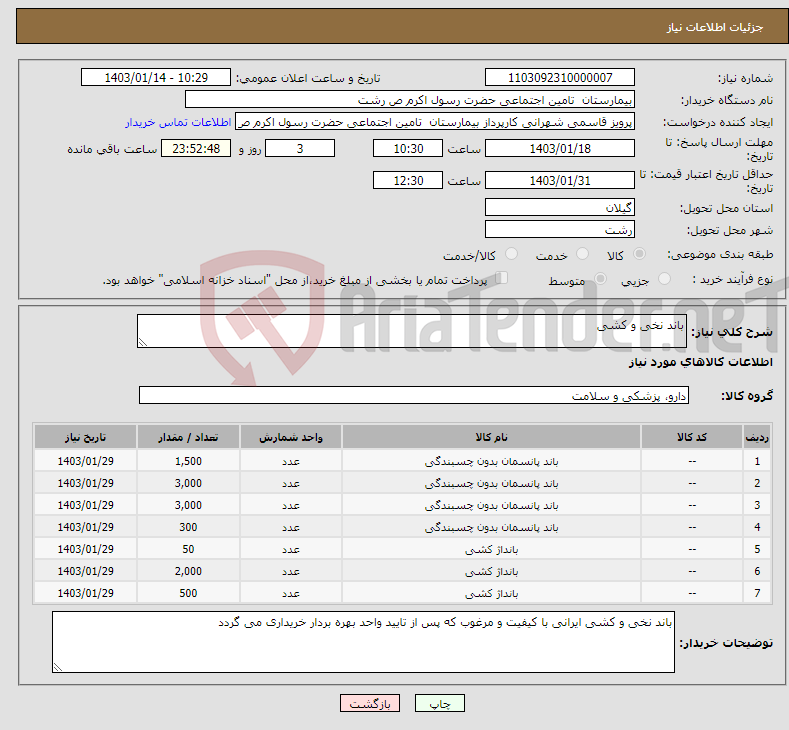
Task: Click the need date 1403/01/29 in row 7
Action: click(x=86, y=594)
